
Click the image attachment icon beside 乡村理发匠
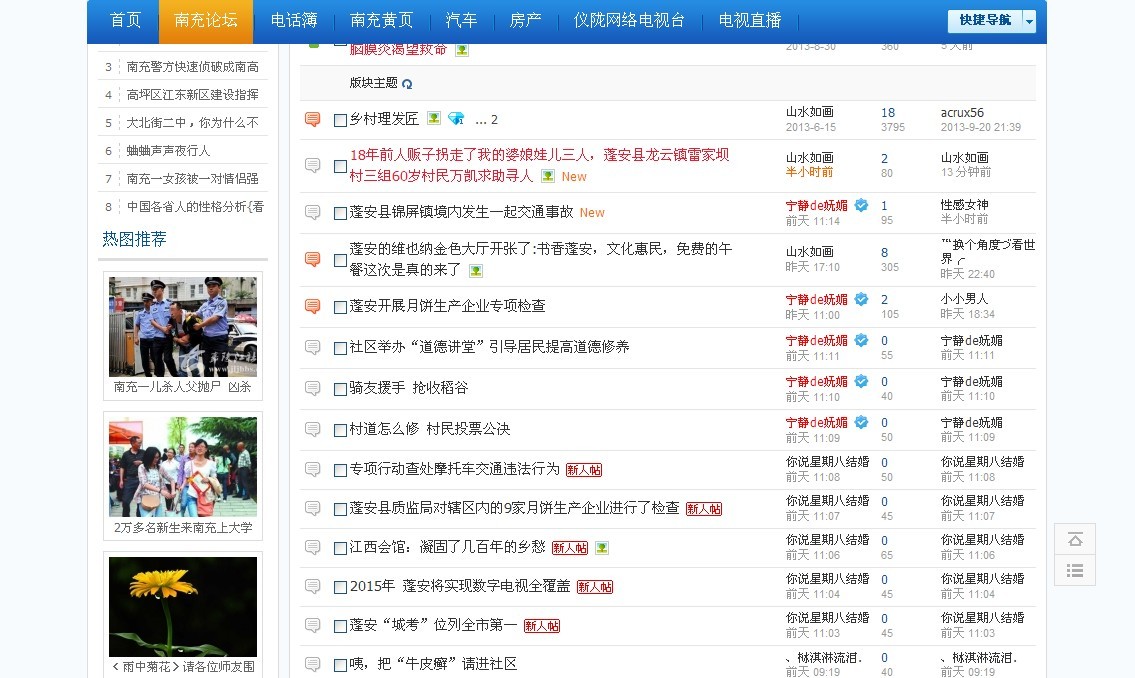click(x=434, y=119)
